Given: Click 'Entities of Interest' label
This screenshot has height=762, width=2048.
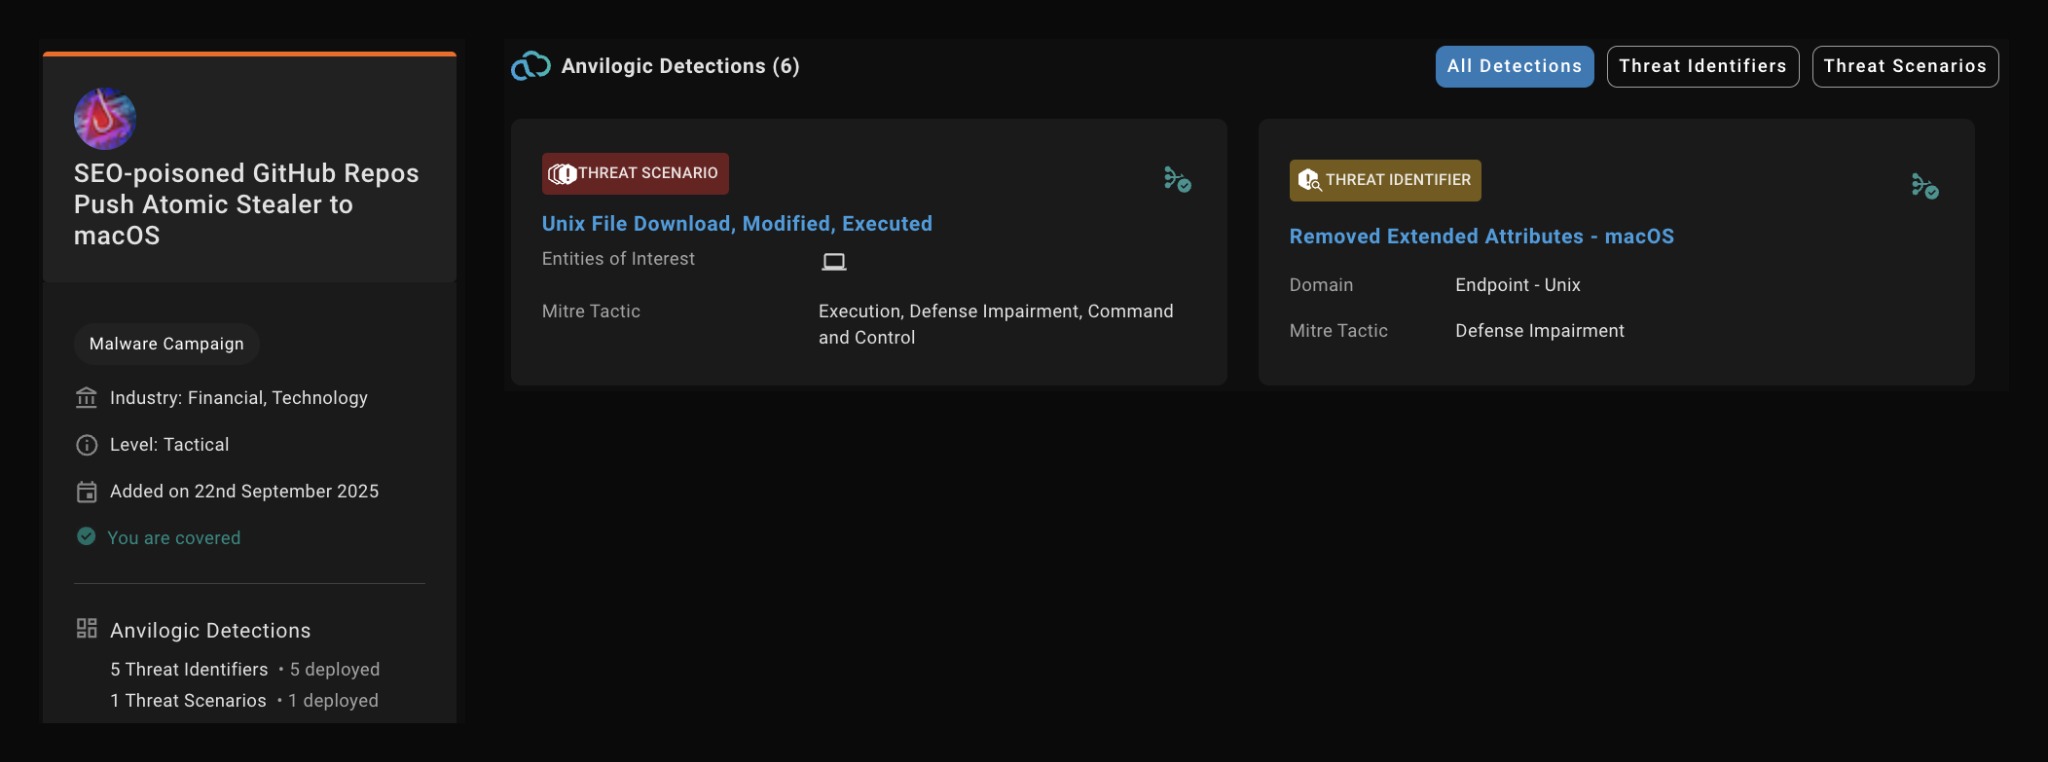Looking at the screenshot, I should tap(618, 259).
